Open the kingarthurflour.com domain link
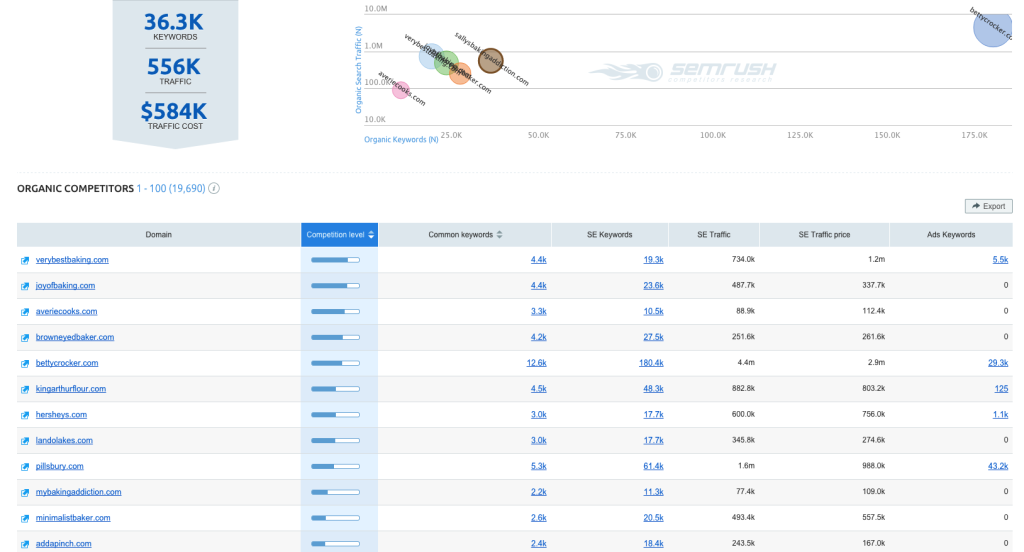1024x552 pixels. (x=71, y=389)
